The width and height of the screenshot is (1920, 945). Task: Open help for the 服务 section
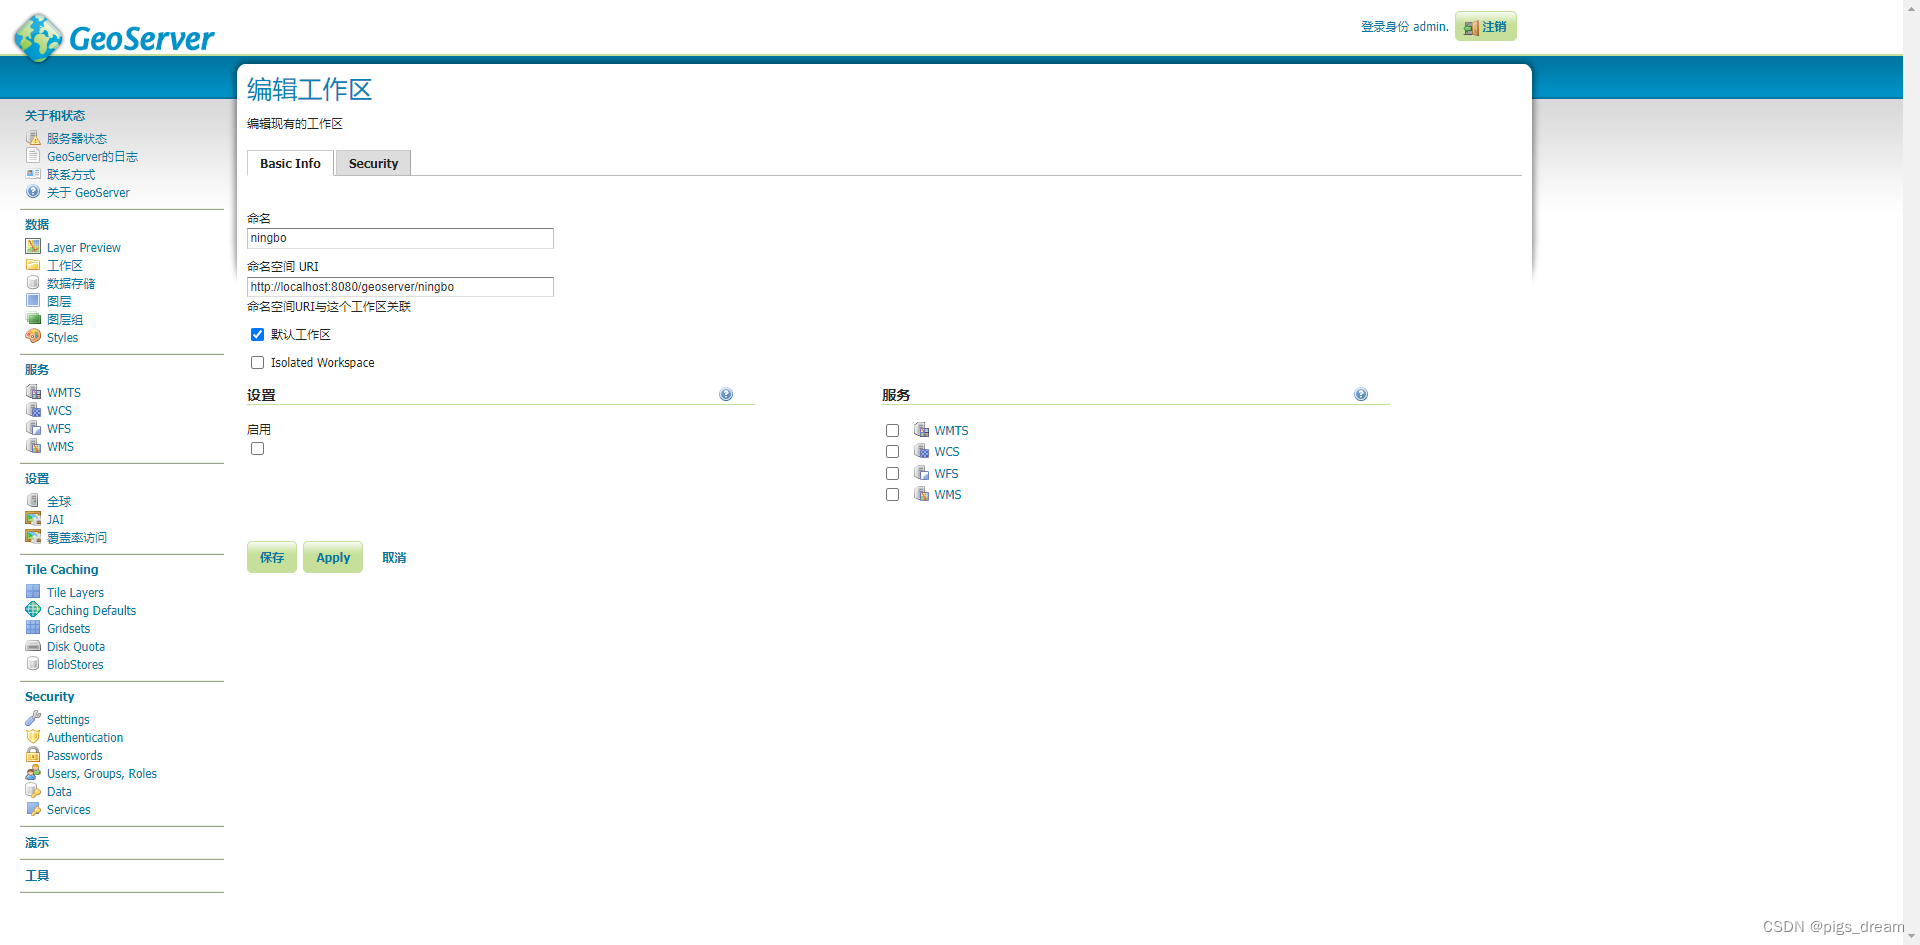1361,395
